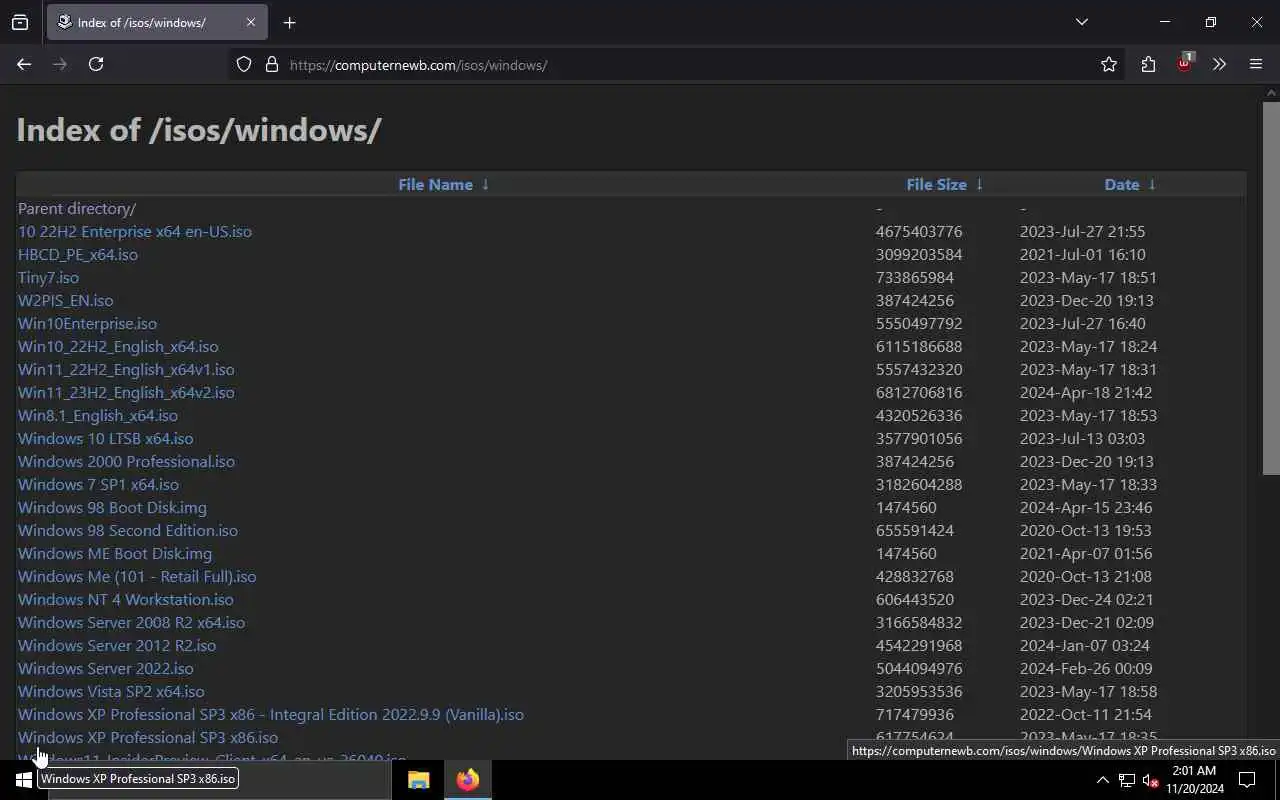Screen dimensions: 1280x800
Task: Open the tracking protection shield icon
Action: (x=244, y=64)
